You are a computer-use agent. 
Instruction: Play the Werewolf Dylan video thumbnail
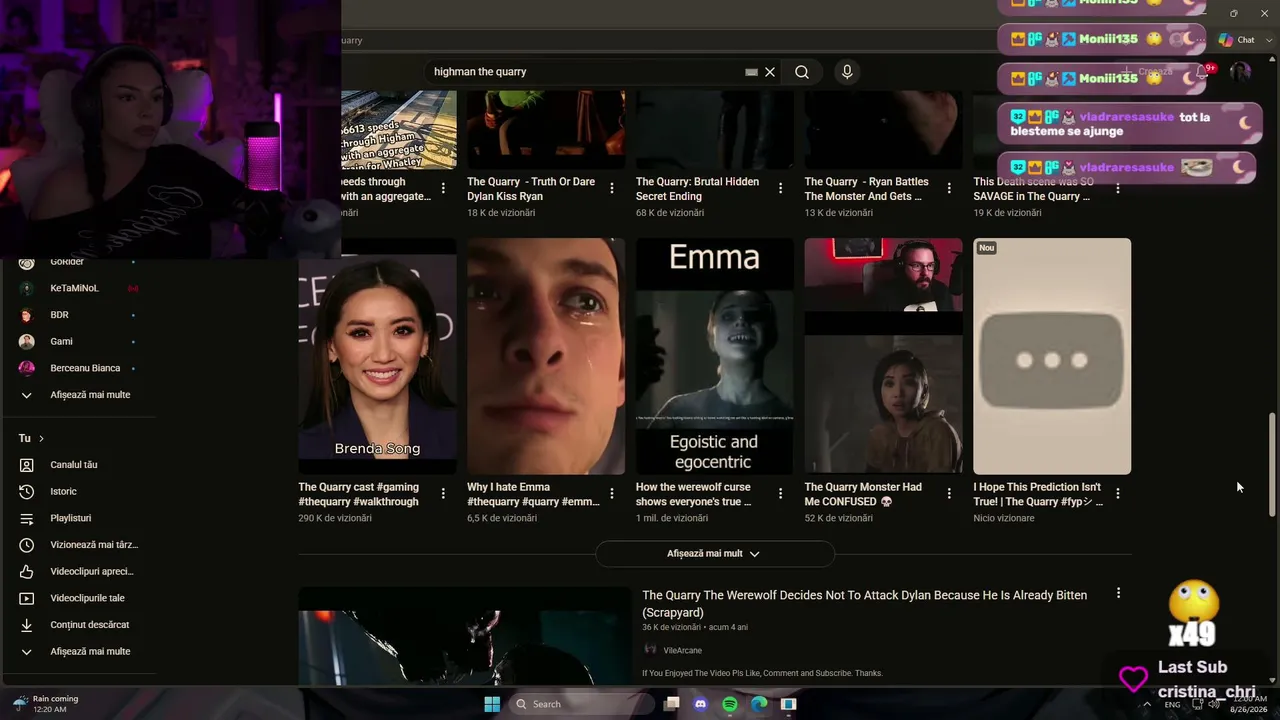465,636
